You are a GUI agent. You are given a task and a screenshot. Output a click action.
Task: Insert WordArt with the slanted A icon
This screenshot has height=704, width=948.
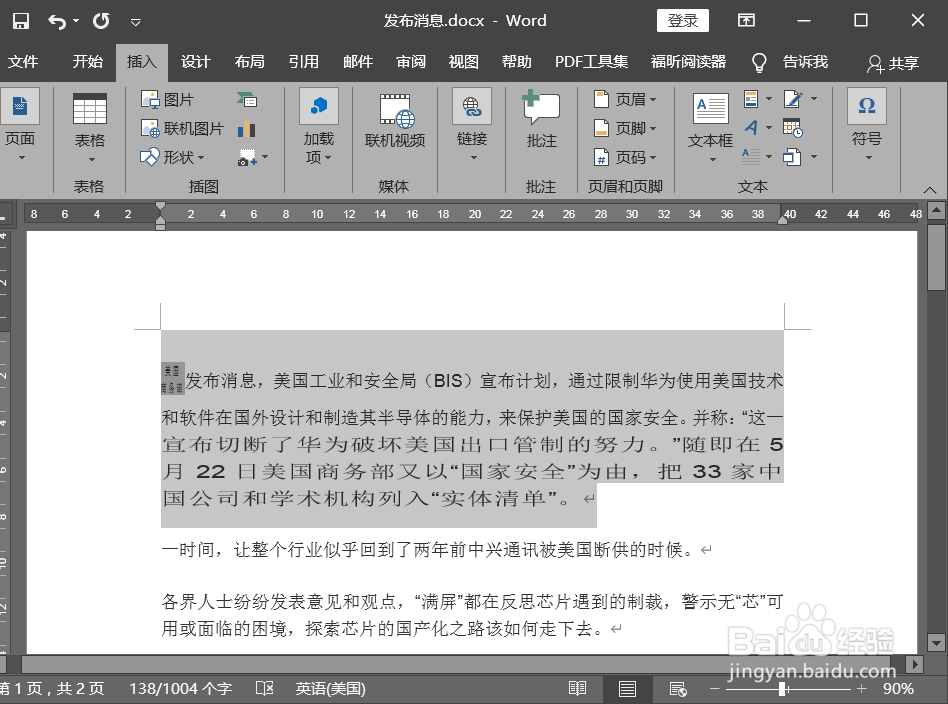(x=752, y=128)
